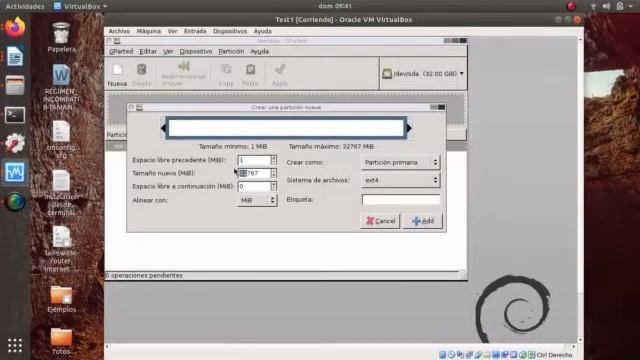Open the Entrada menu in VirtualBox
640x360 pixels.
pos(195,31)
